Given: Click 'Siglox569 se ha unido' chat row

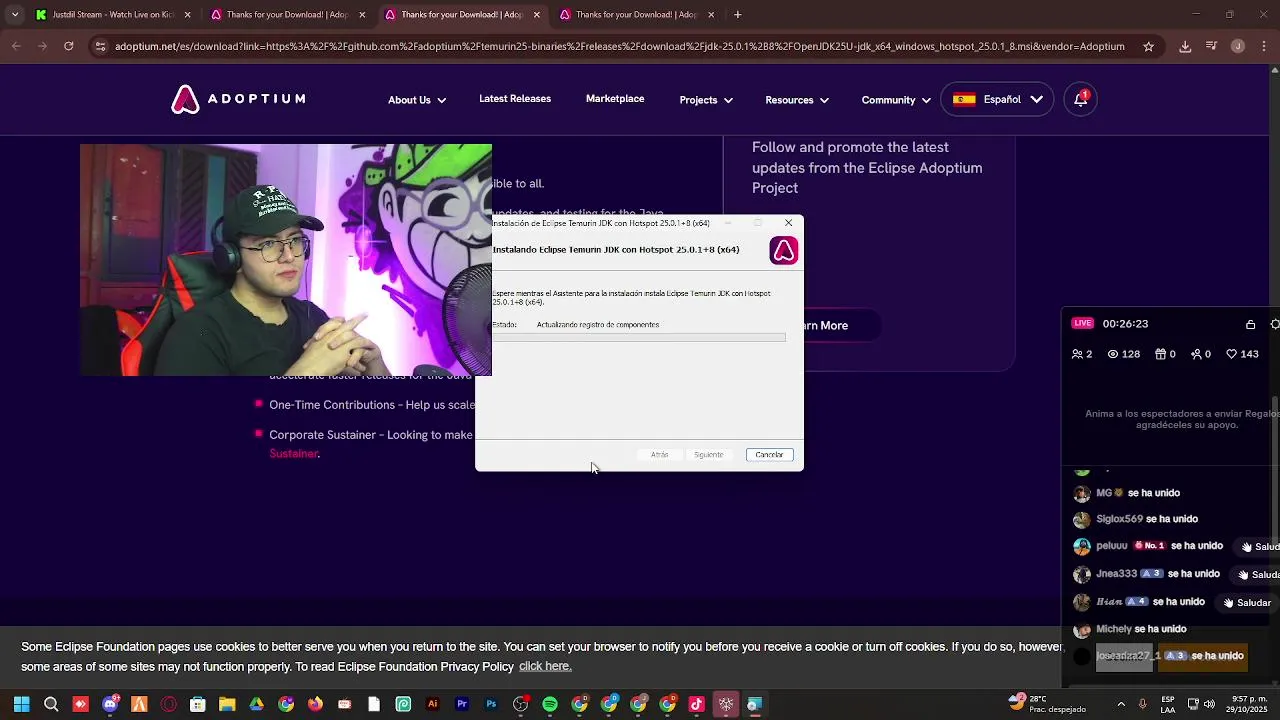Looking at the screenshot, I should point(1135,519).
